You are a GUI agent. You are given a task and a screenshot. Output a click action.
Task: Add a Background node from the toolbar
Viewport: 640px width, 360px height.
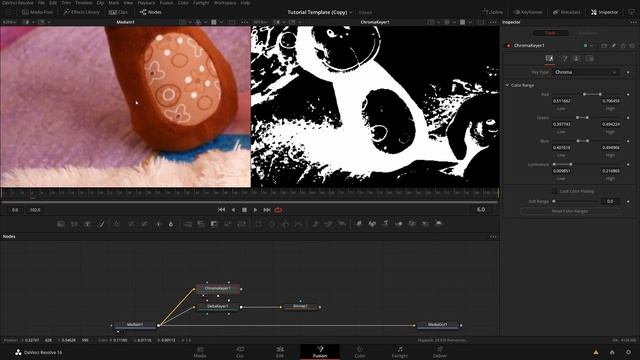tap(61, 224)
